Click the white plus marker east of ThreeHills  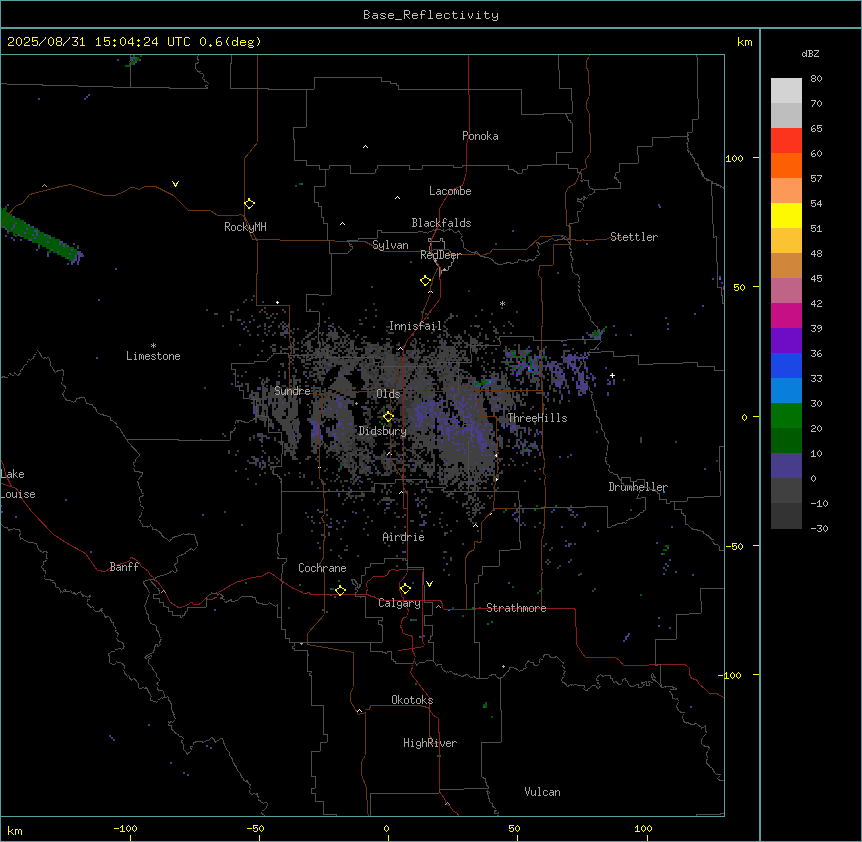612,375
